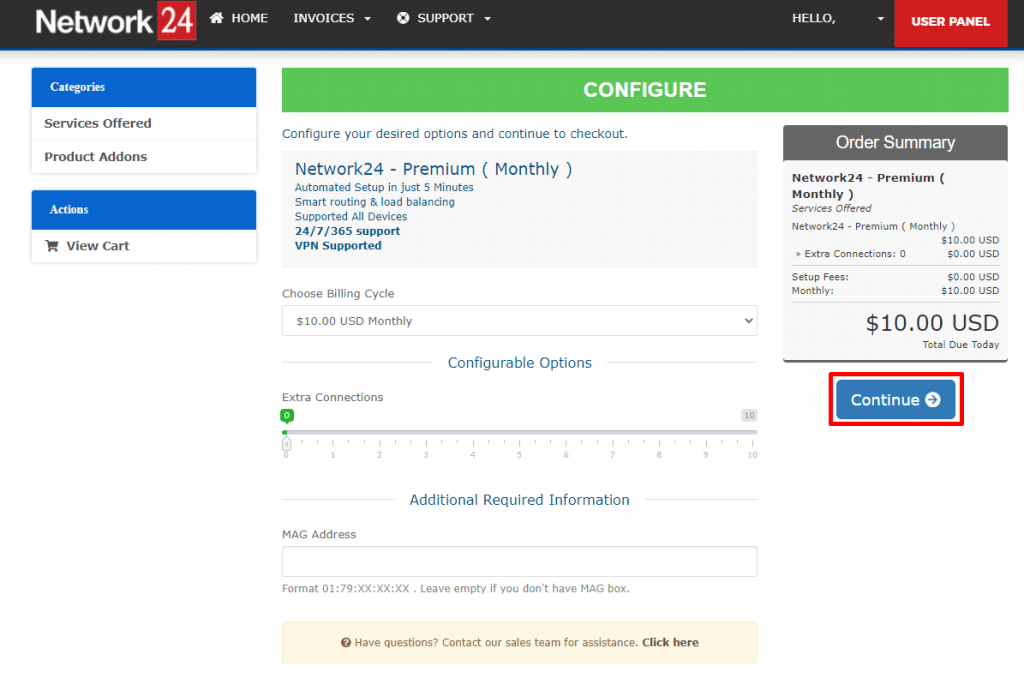Open the Hello account dropdown
Image resolution: width=1024 pixels, height=684 pixels.
coord(838,18)
